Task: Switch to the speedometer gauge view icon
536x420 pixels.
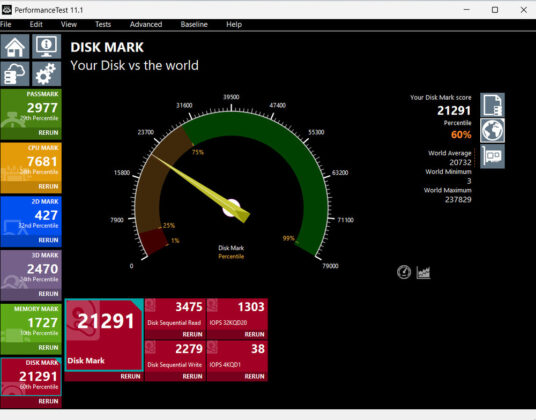Action: pos(404,272)
